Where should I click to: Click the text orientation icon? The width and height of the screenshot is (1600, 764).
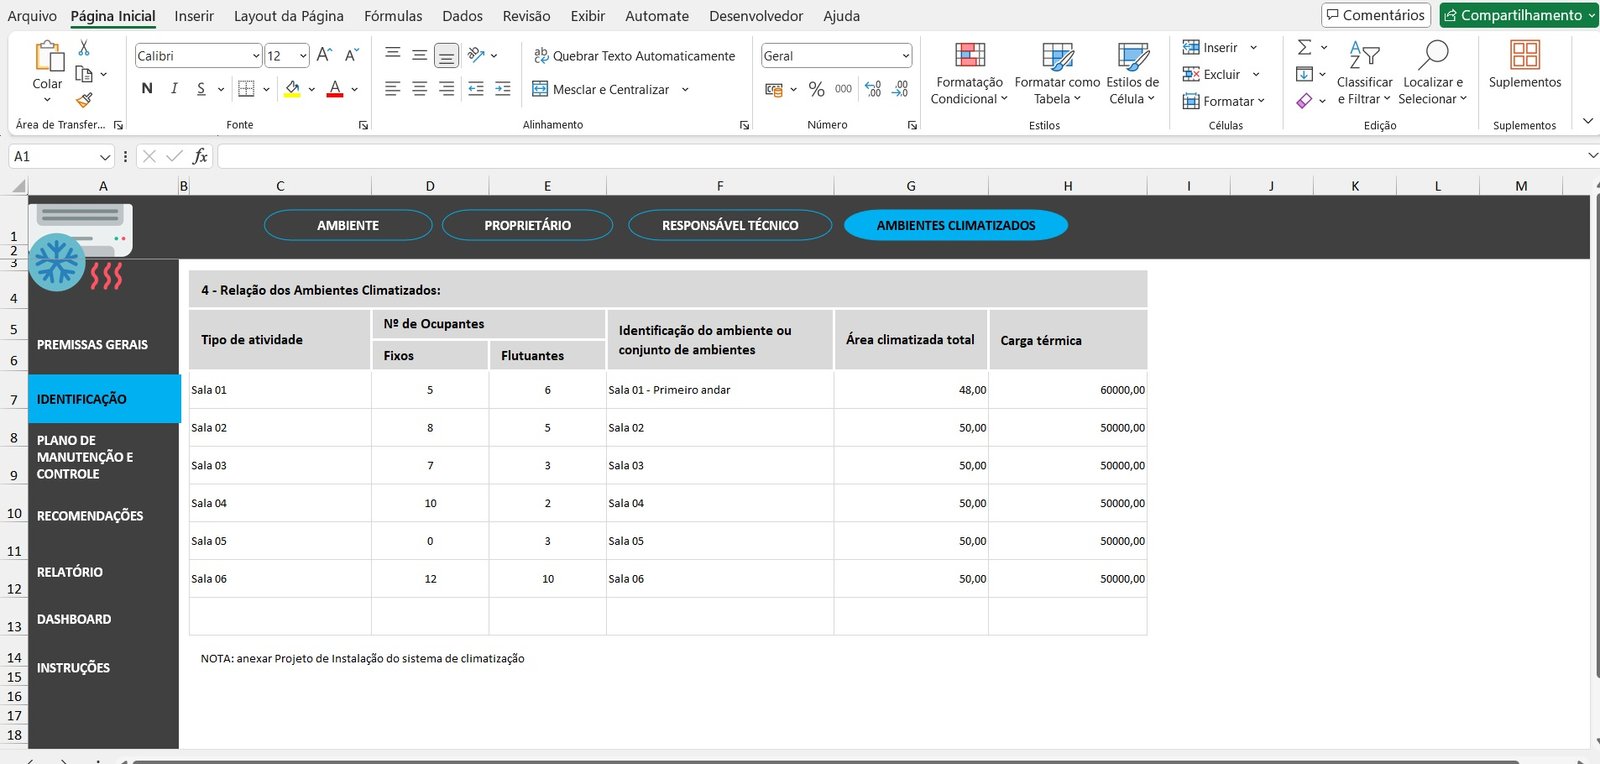pos(477,55)
